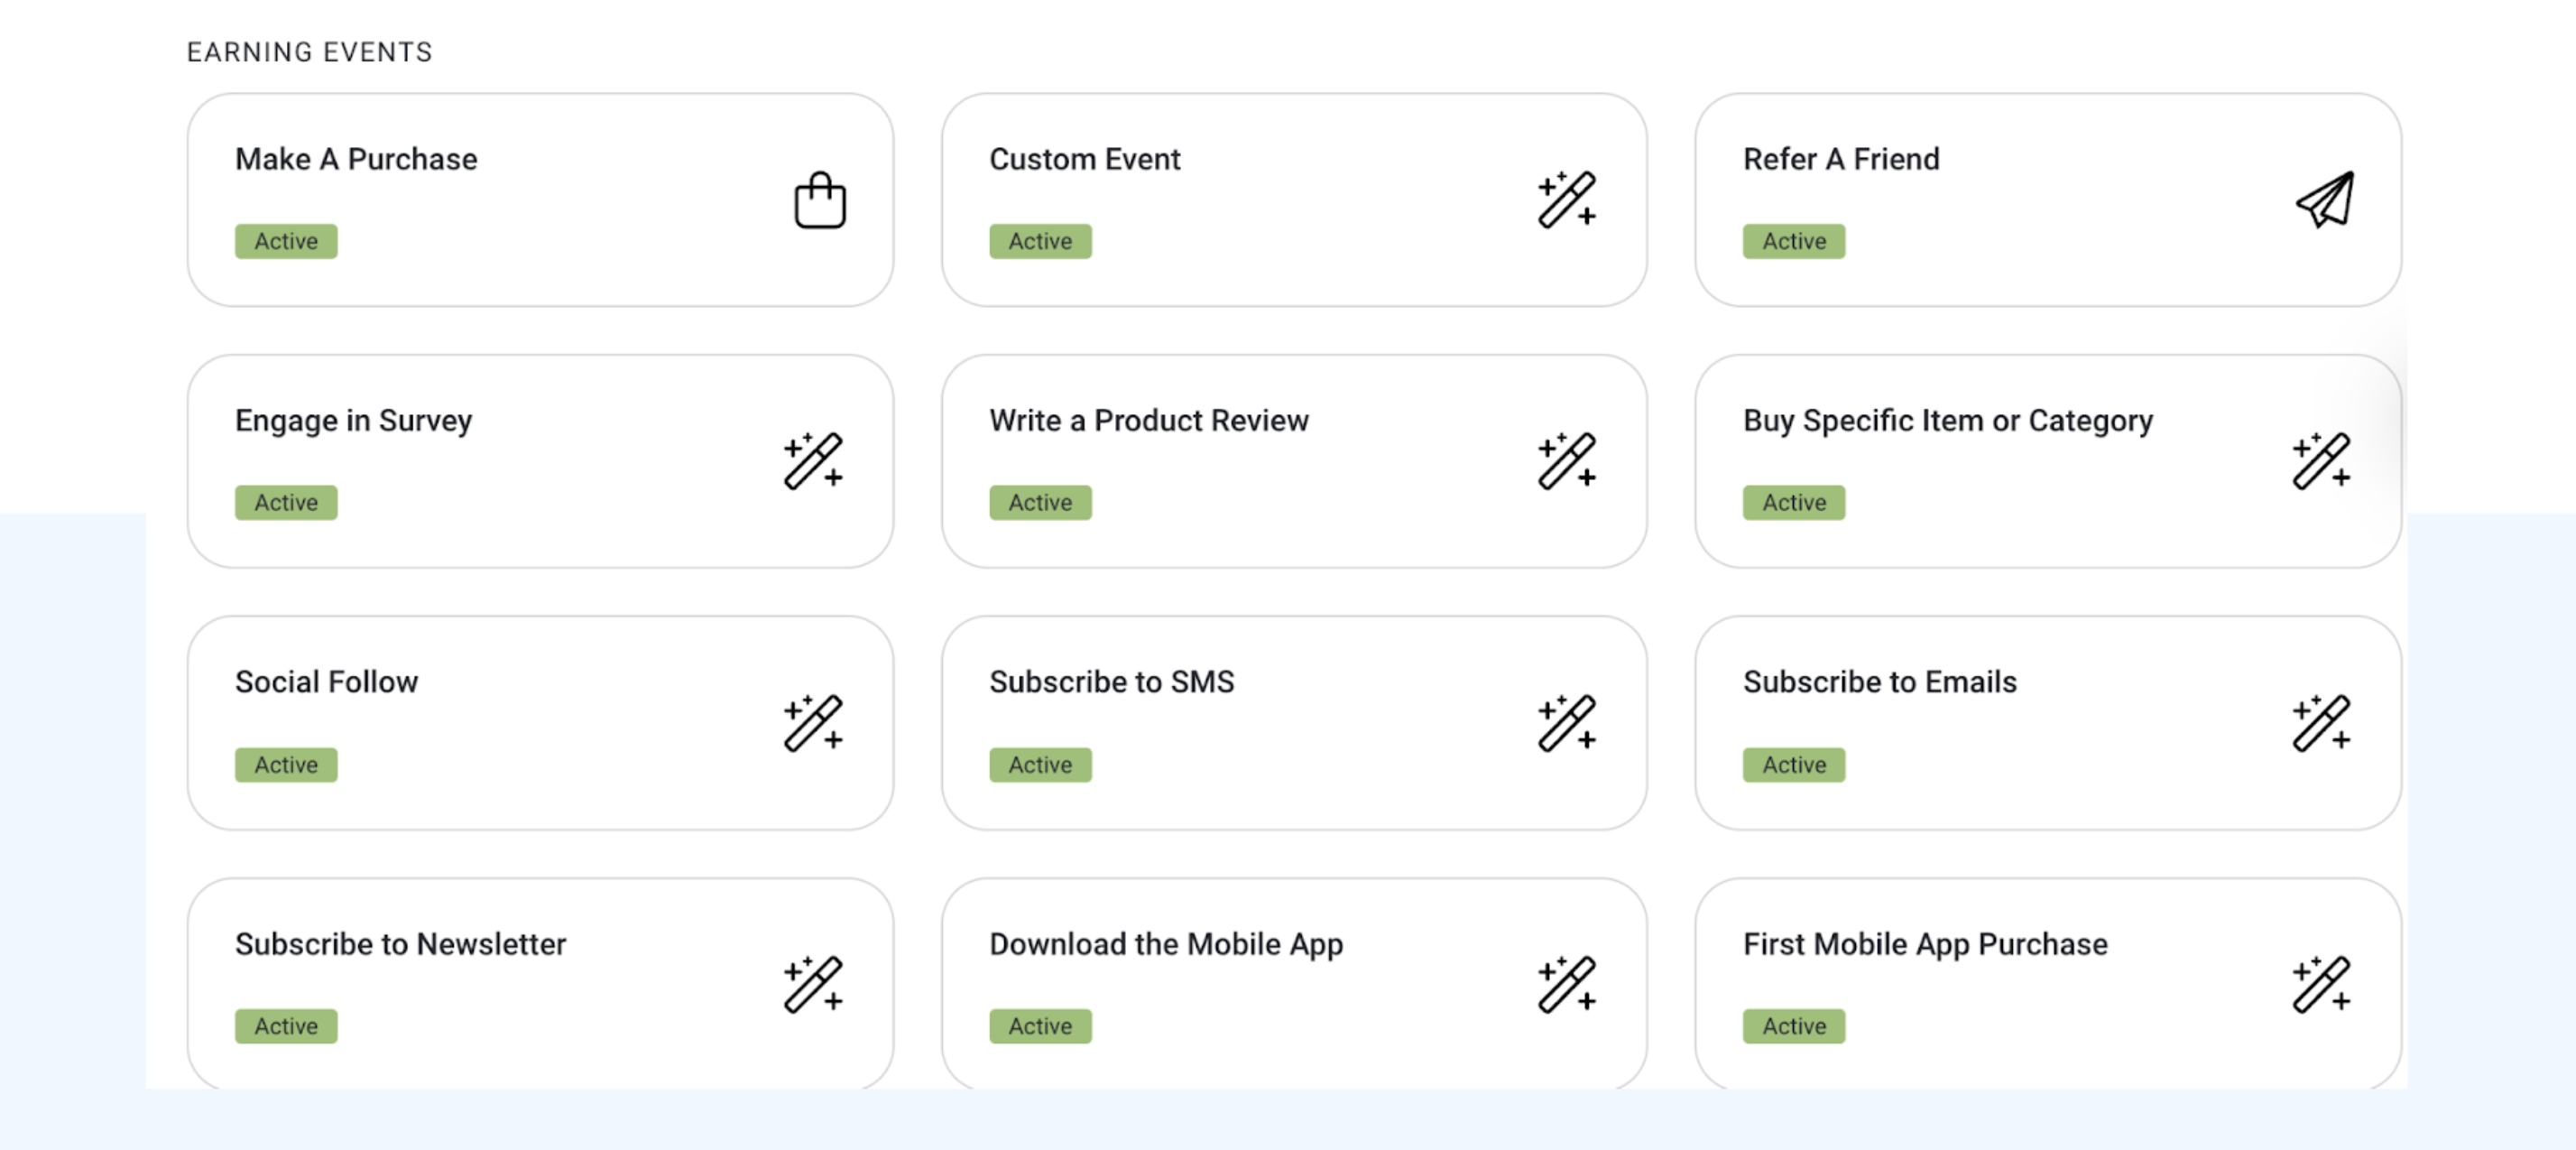Click the wand icon on Subscribe to Emails

pyautogui.click(x=2321, y=723)
